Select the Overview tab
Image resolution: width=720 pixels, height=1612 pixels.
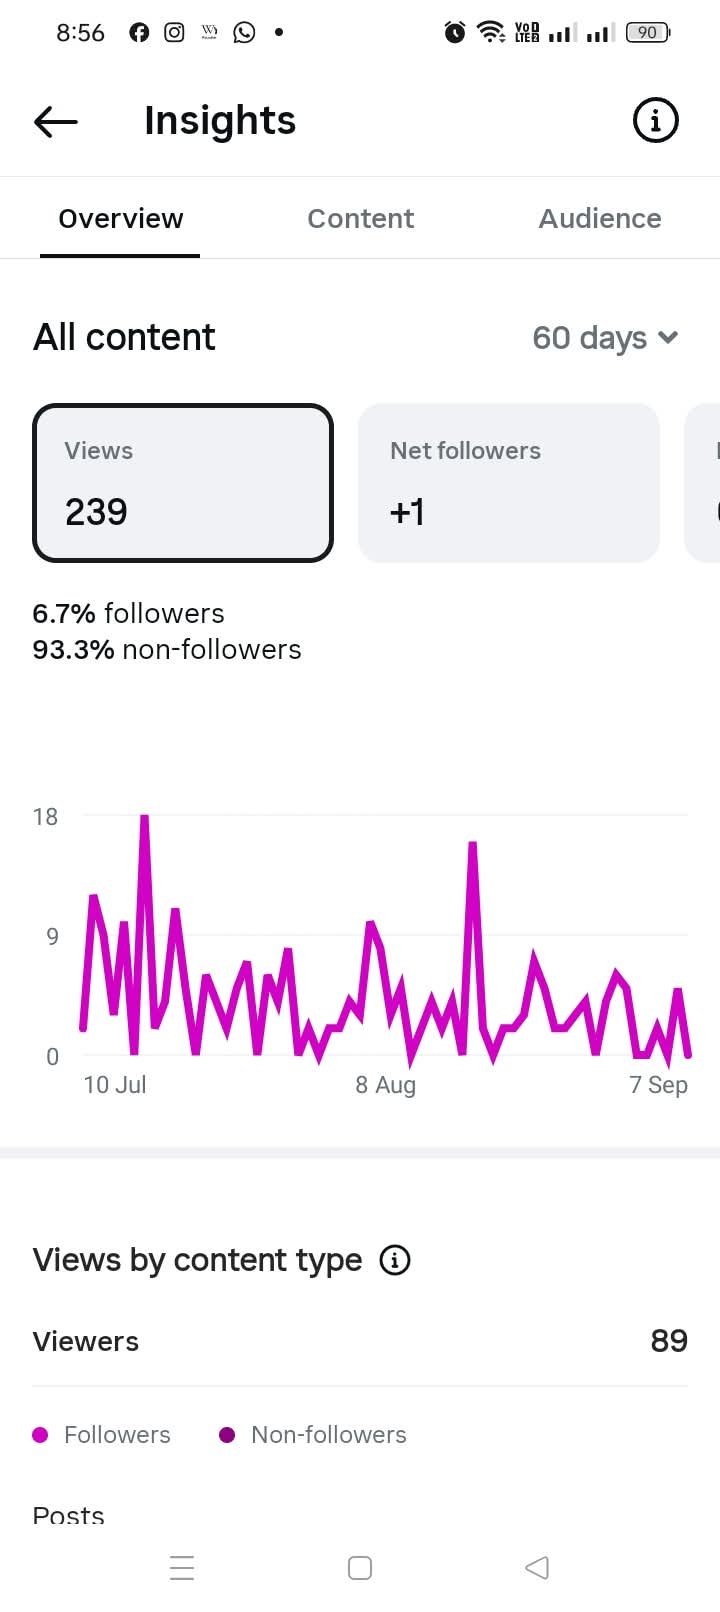(120, 219)
